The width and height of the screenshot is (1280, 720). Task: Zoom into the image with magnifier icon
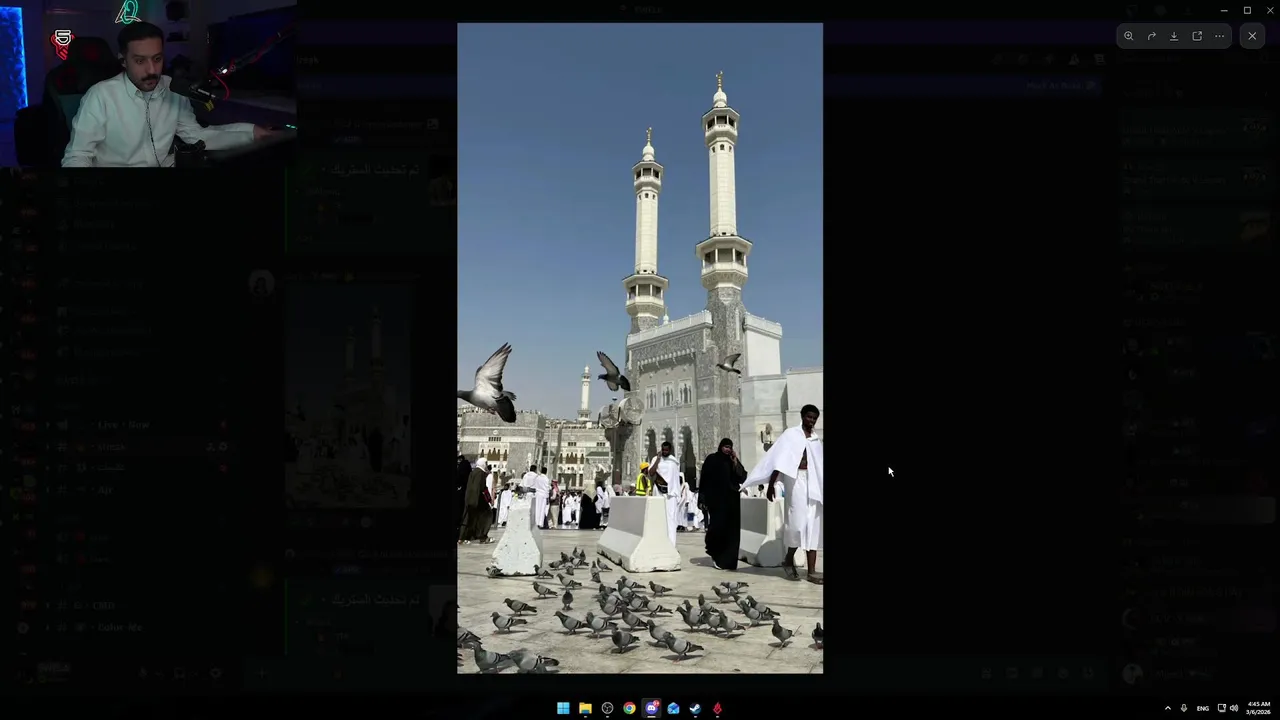click(x=1128, y=36)
